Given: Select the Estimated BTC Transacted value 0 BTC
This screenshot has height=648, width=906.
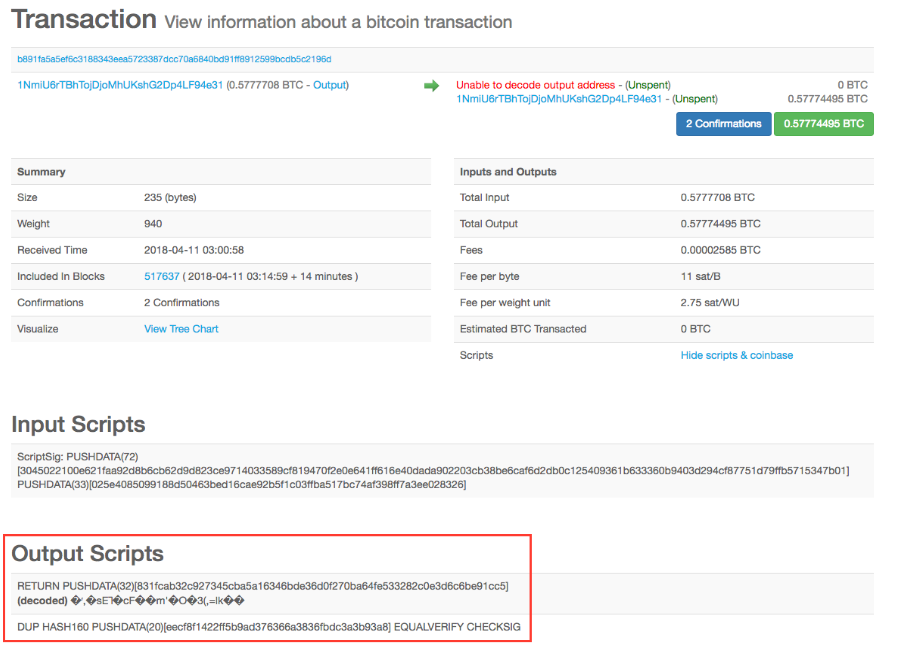Looking at the screenshot, I should pyautogui.click(x=696, y=329).
